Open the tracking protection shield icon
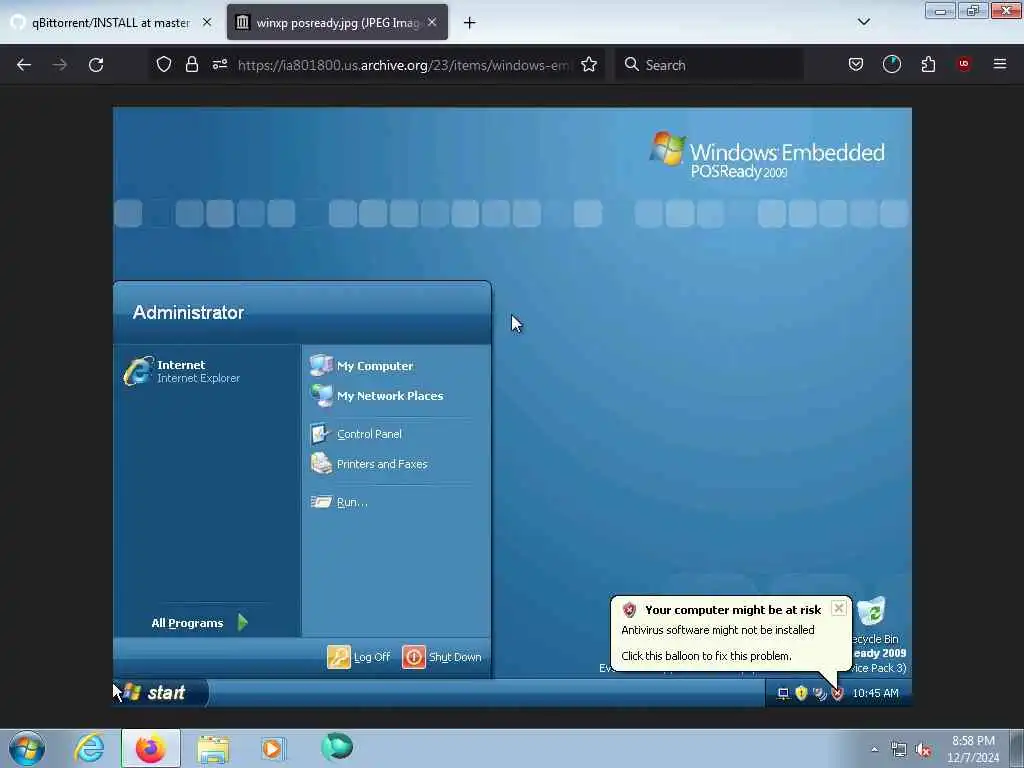The width and height of the screenshot is (1024, 768). (164, 65)
